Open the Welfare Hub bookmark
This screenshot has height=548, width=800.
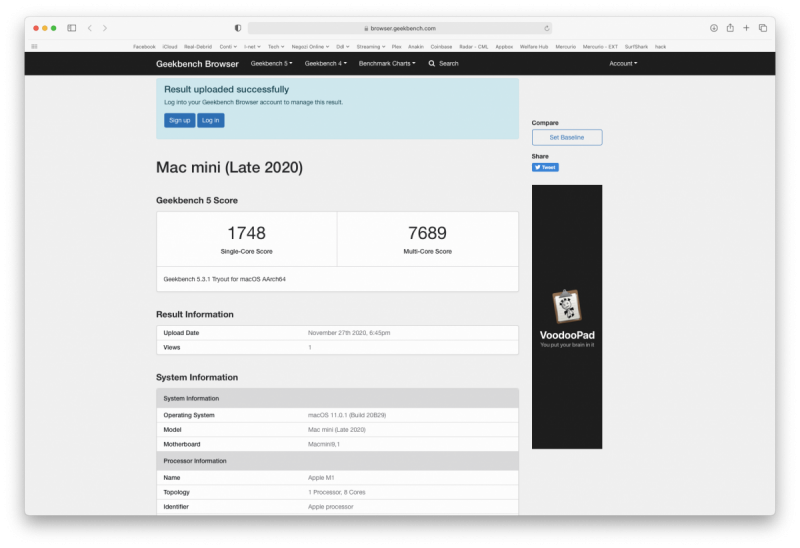coord(534,46)
